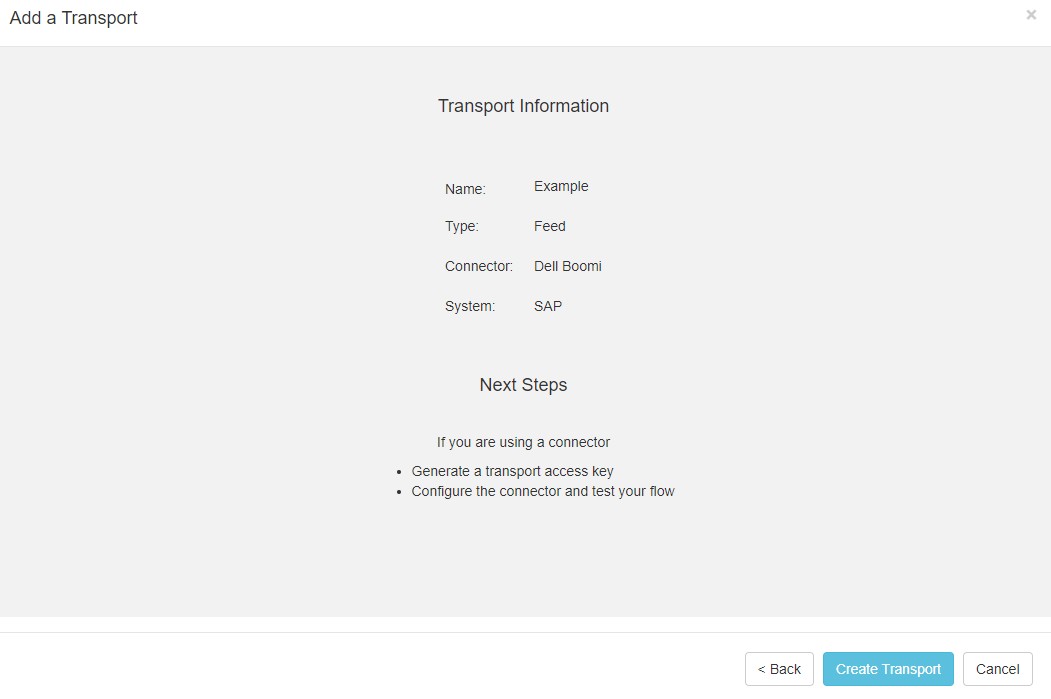Click 'Configure the connector and test your flow'

tap(543, 491)
